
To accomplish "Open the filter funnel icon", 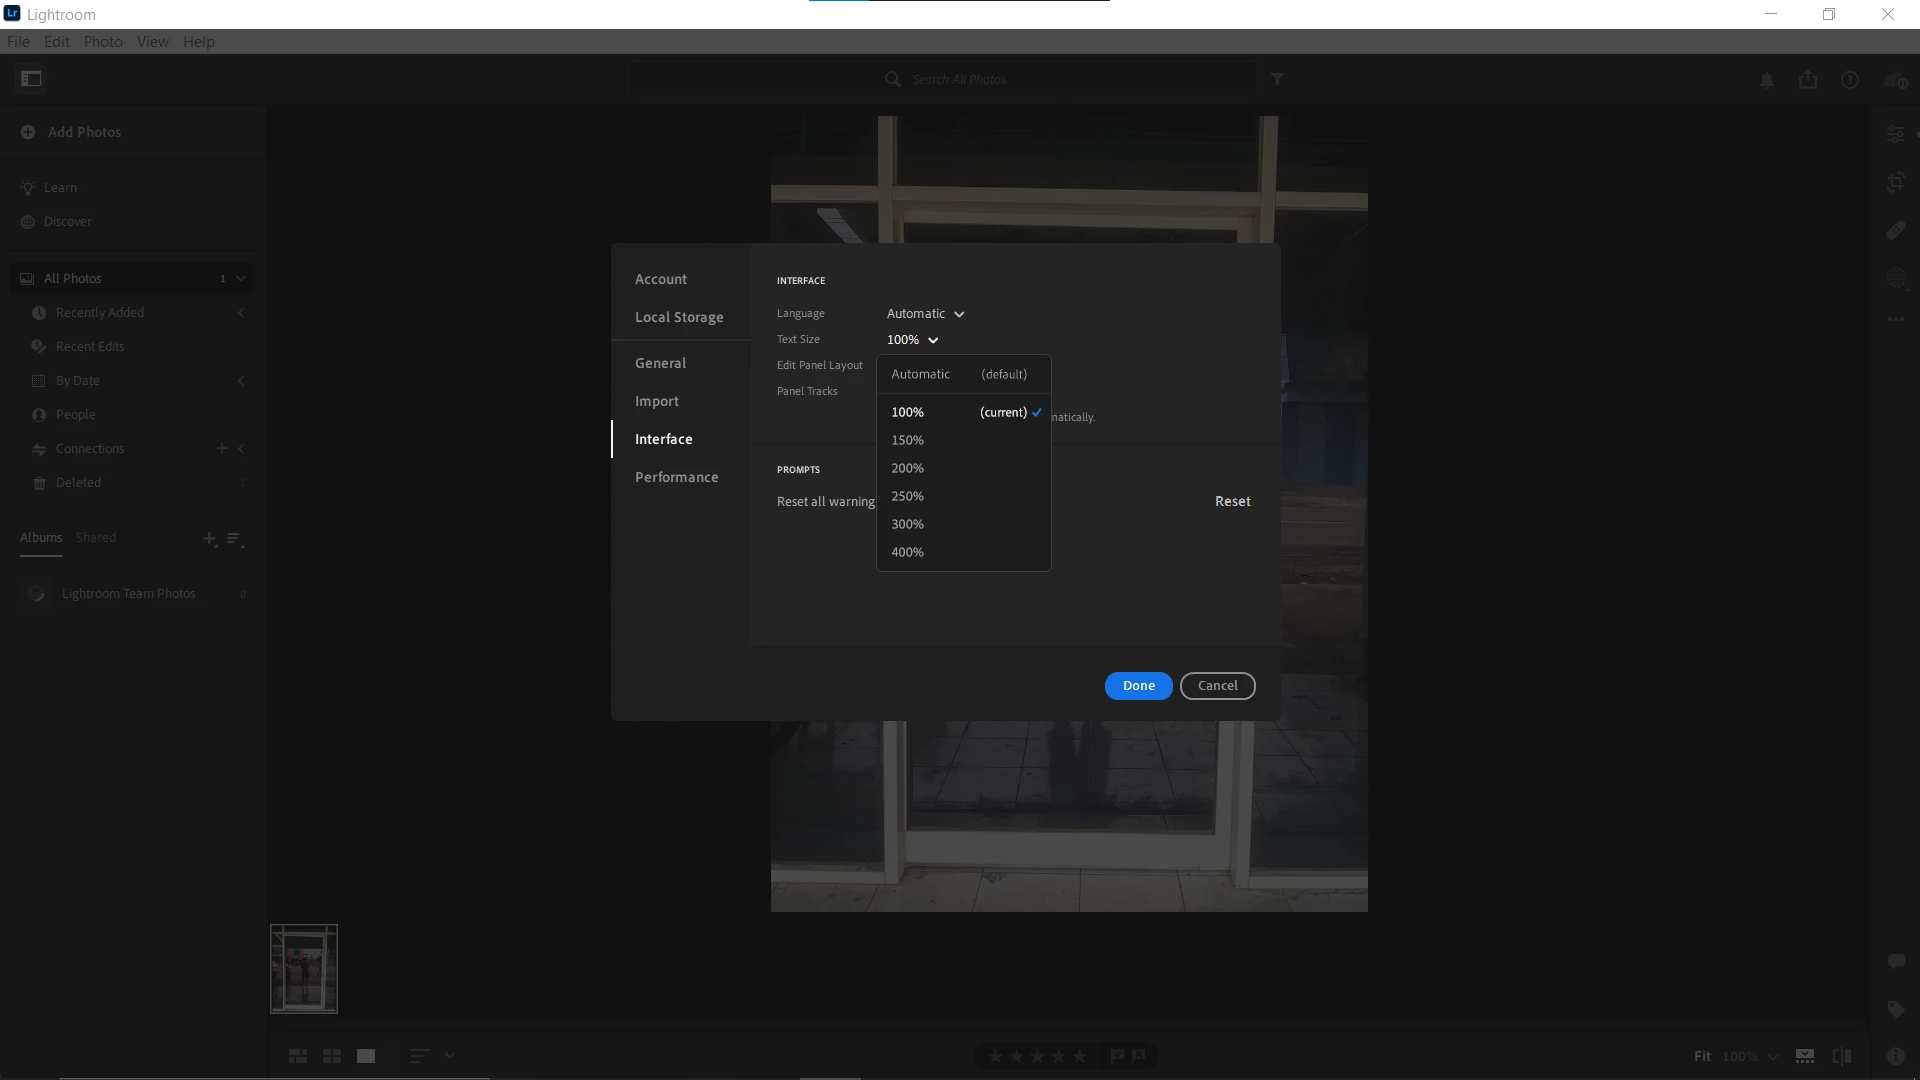I will tap(1277, 79).
